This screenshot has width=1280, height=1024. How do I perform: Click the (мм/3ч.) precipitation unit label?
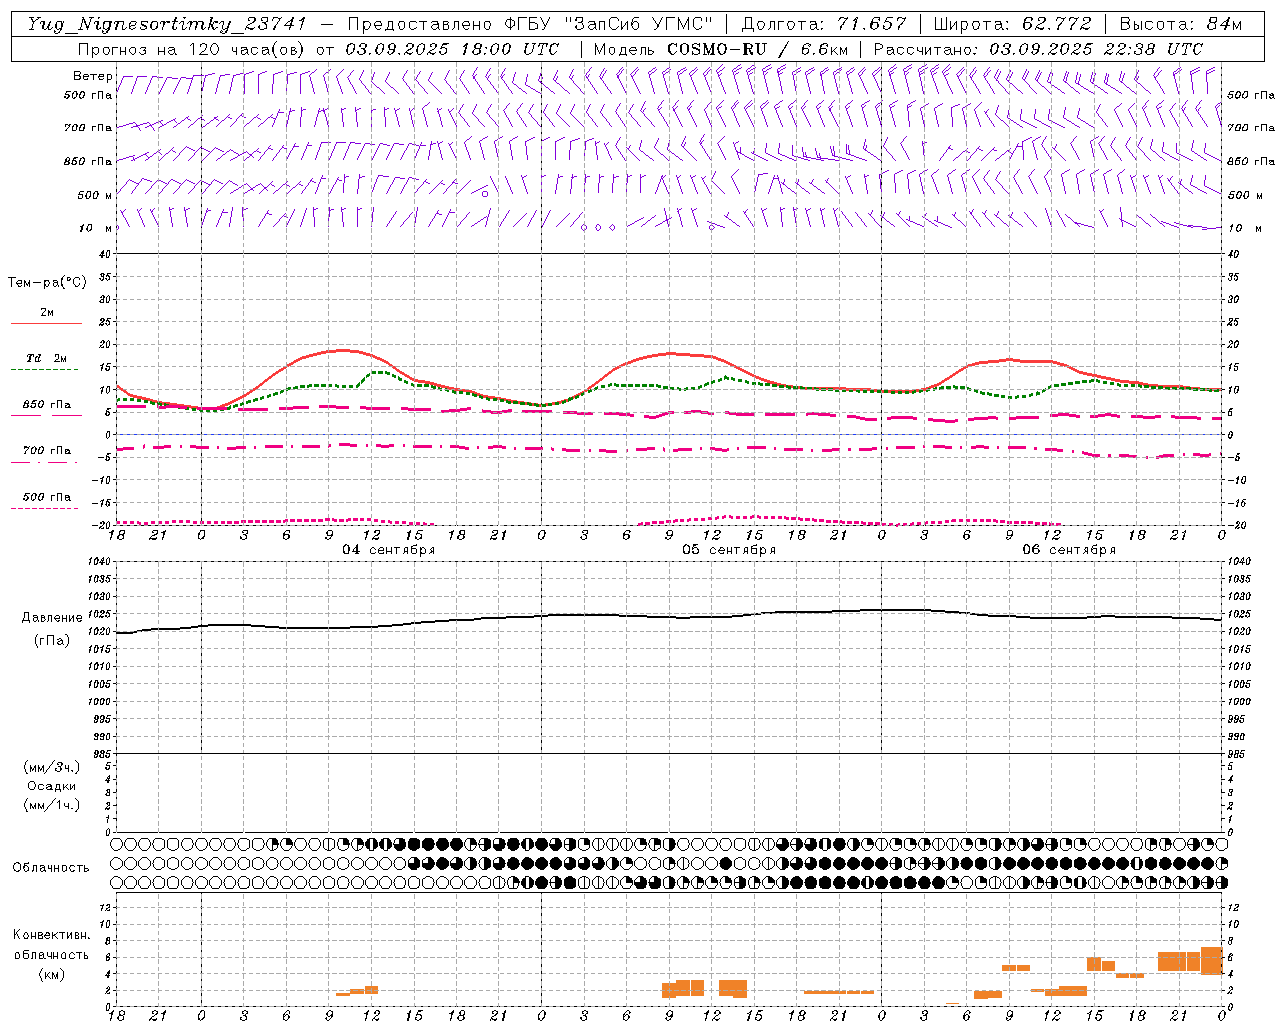coord(52,767)
